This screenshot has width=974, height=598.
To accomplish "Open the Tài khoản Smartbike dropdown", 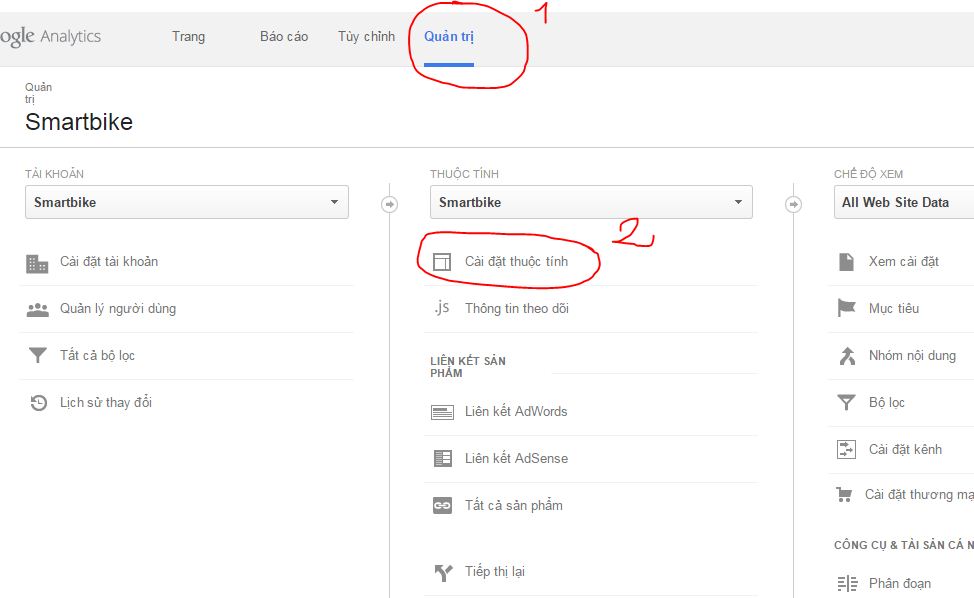I will (187, 202).
